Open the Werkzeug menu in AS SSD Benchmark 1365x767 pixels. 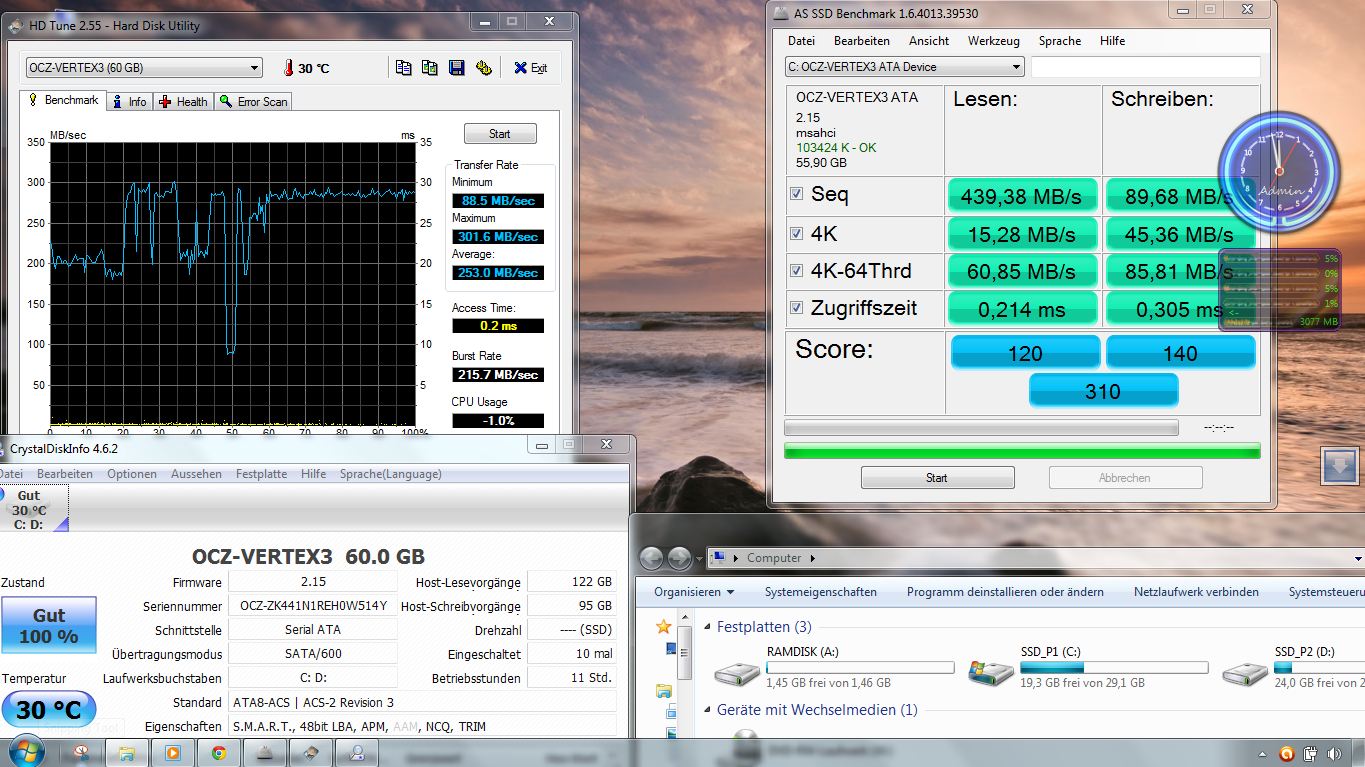993,41
